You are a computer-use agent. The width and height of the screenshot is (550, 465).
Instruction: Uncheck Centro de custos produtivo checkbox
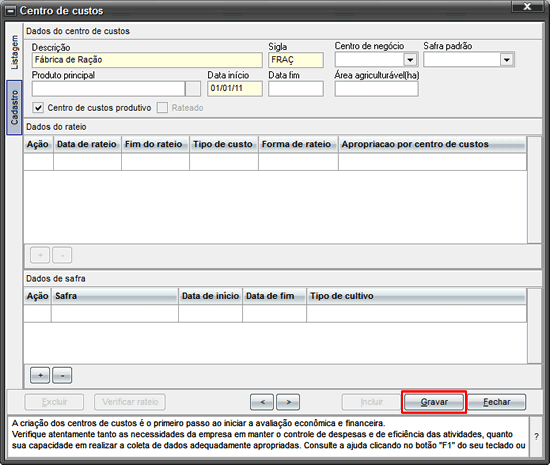[38, 108]
